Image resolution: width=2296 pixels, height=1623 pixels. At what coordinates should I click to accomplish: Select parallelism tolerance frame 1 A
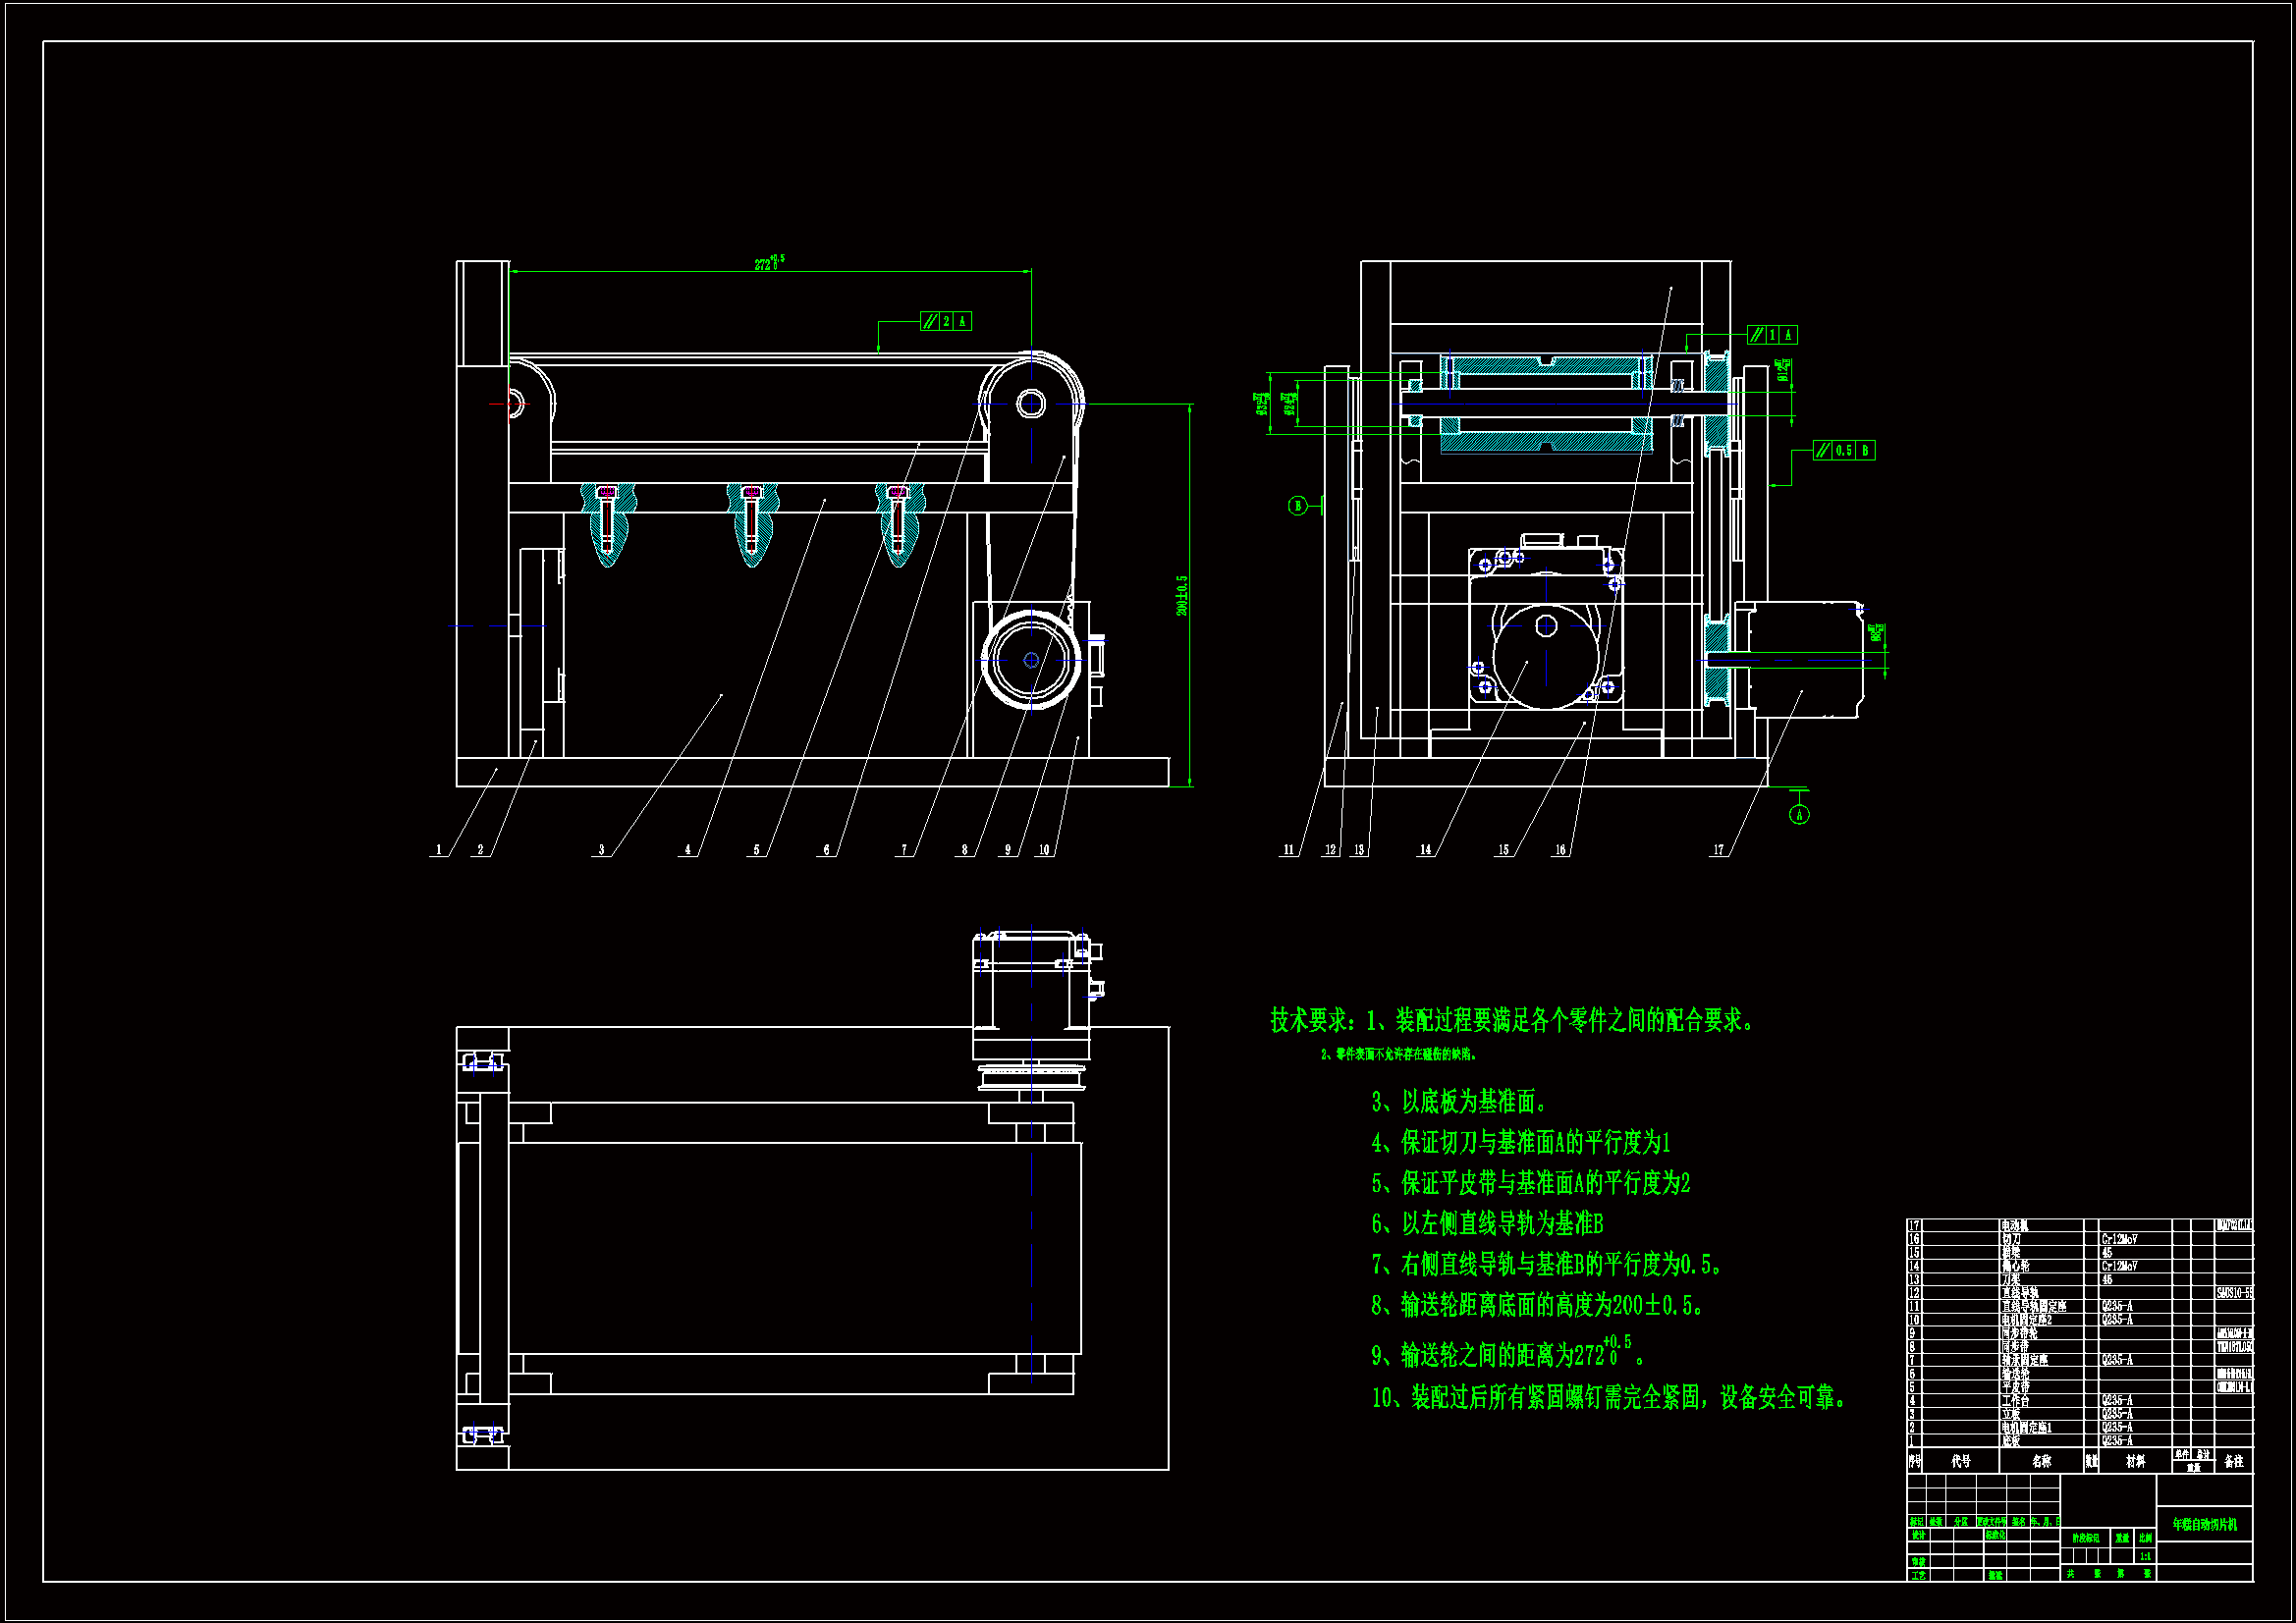pyautogui.click(x=1772, y=335)
